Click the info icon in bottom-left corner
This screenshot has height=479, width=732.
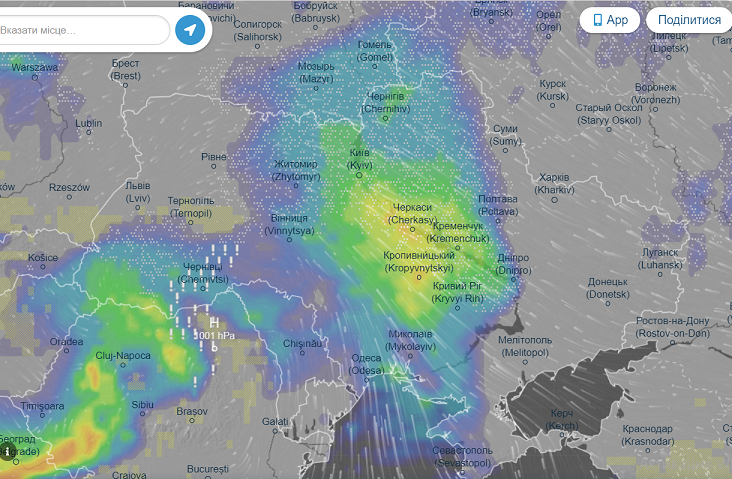click(x=9, y=452)
